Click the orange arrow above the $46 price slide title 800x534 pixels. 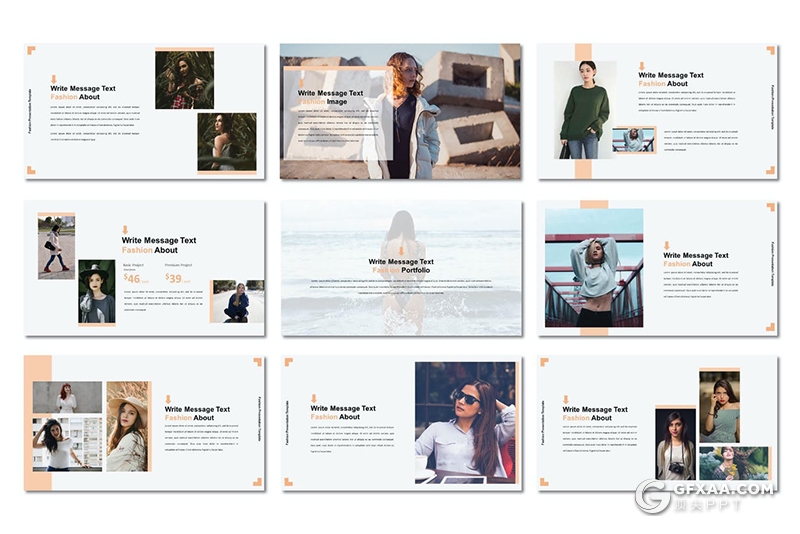pyautogui.click(x=125, y=229)
